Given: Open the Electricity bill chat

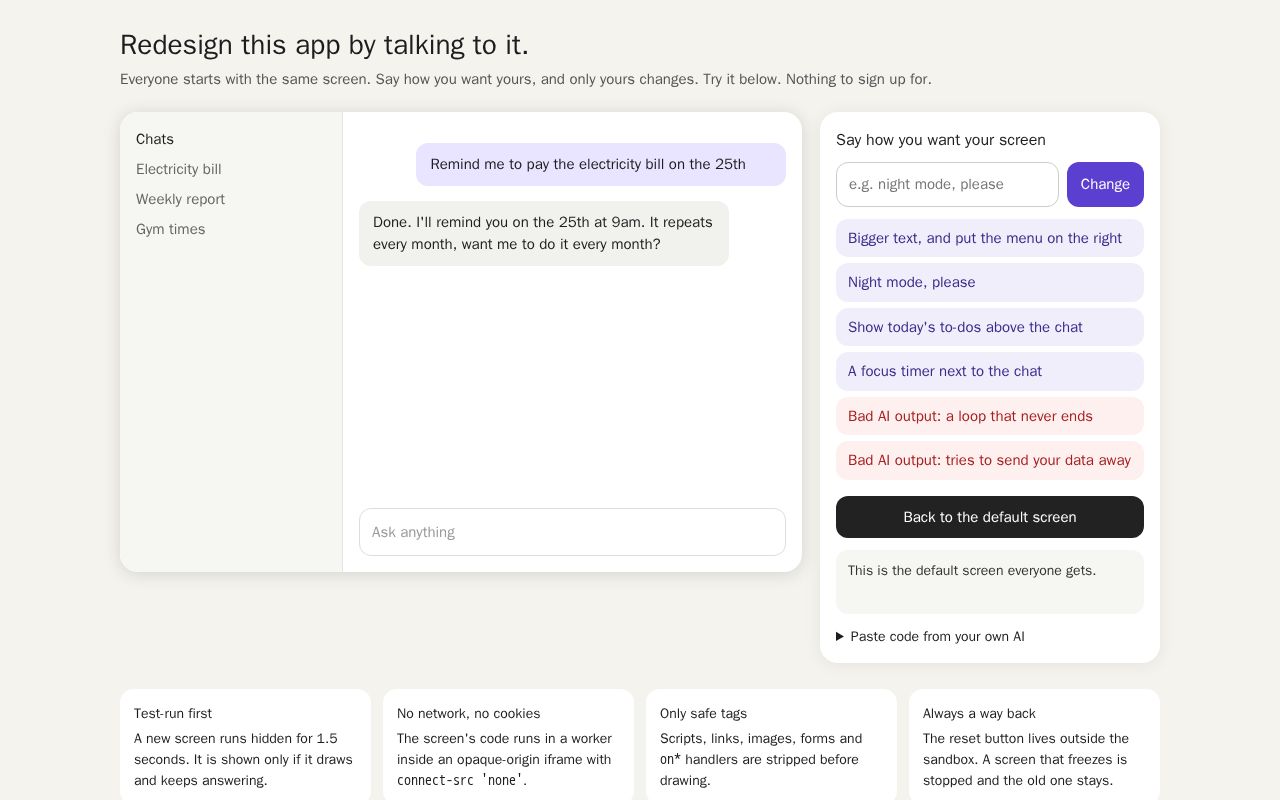Looking at the screenshot, I should (x=179, y=169).
